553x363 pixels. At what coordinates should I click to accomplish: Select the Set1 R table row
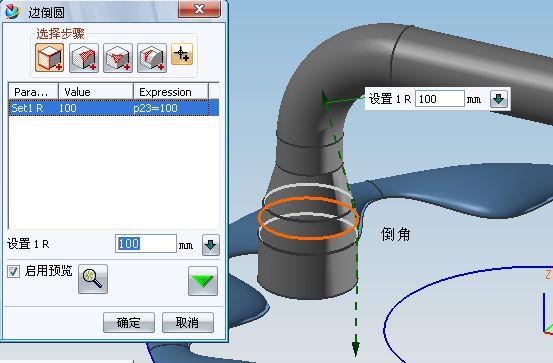[114, 108]
